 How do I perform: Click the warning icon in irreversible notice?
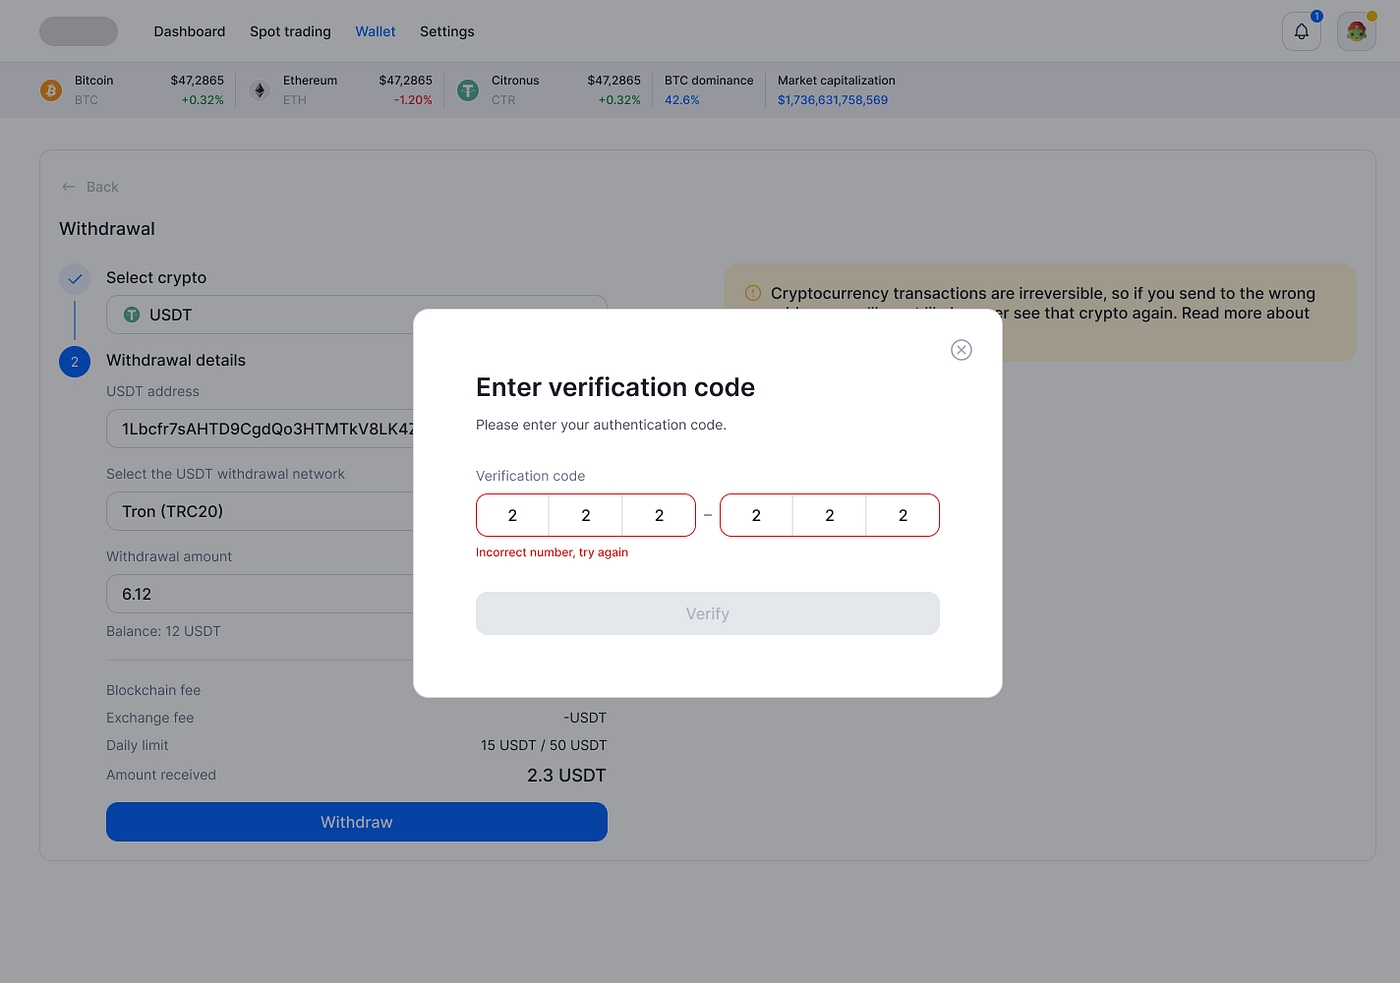click(x=753, y=293)
